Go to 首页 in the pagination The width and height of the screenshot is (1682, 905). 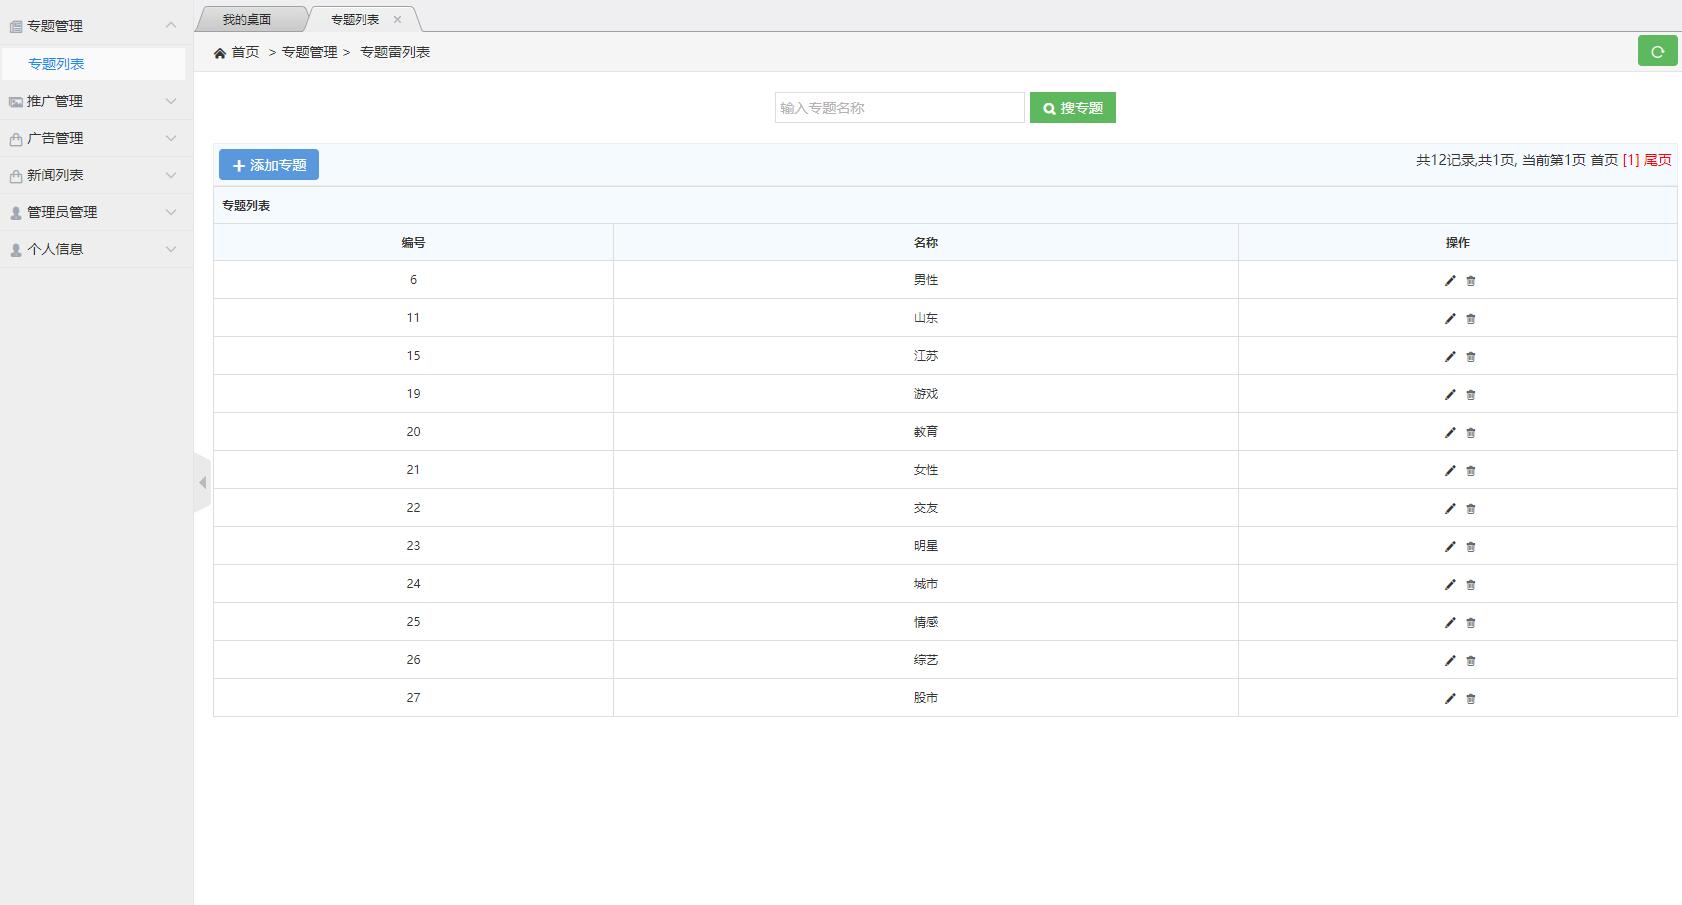click(x=1604, y=160)
